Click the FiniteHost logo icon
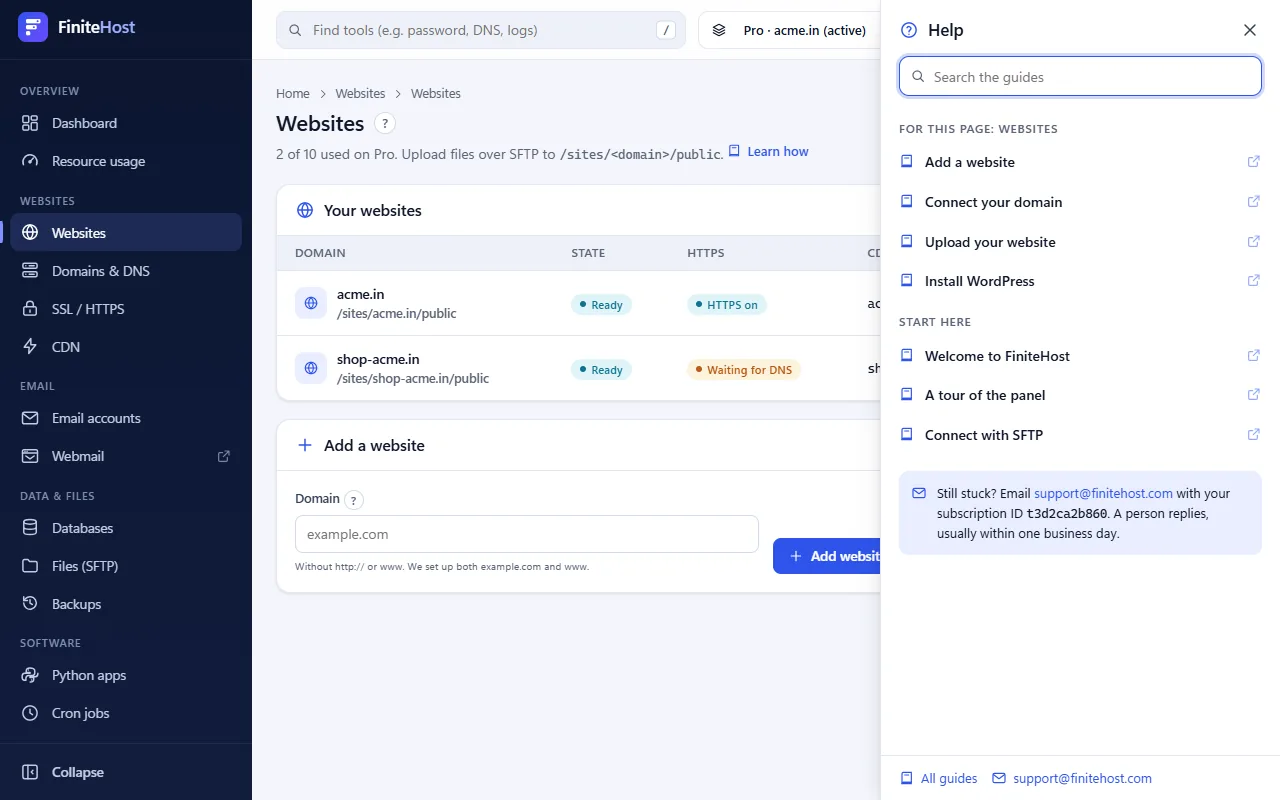The height and width of the screenshot is (800, 1280). click(33, 27)
